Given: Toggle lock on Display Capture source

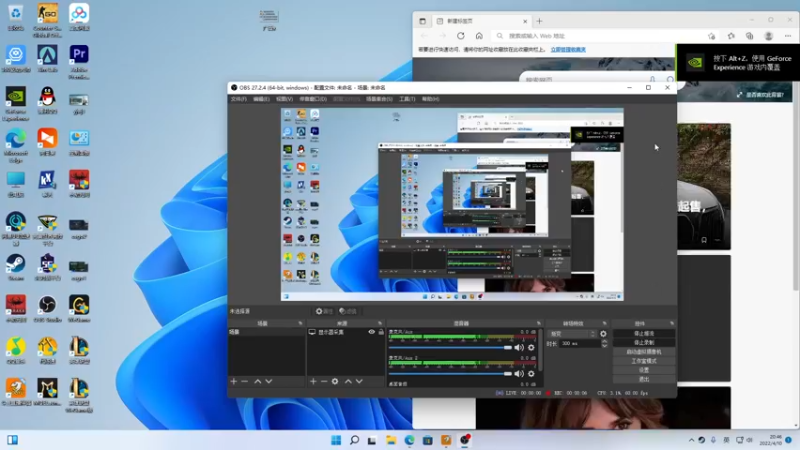Looking at the screenshot, I should (381, 332).
